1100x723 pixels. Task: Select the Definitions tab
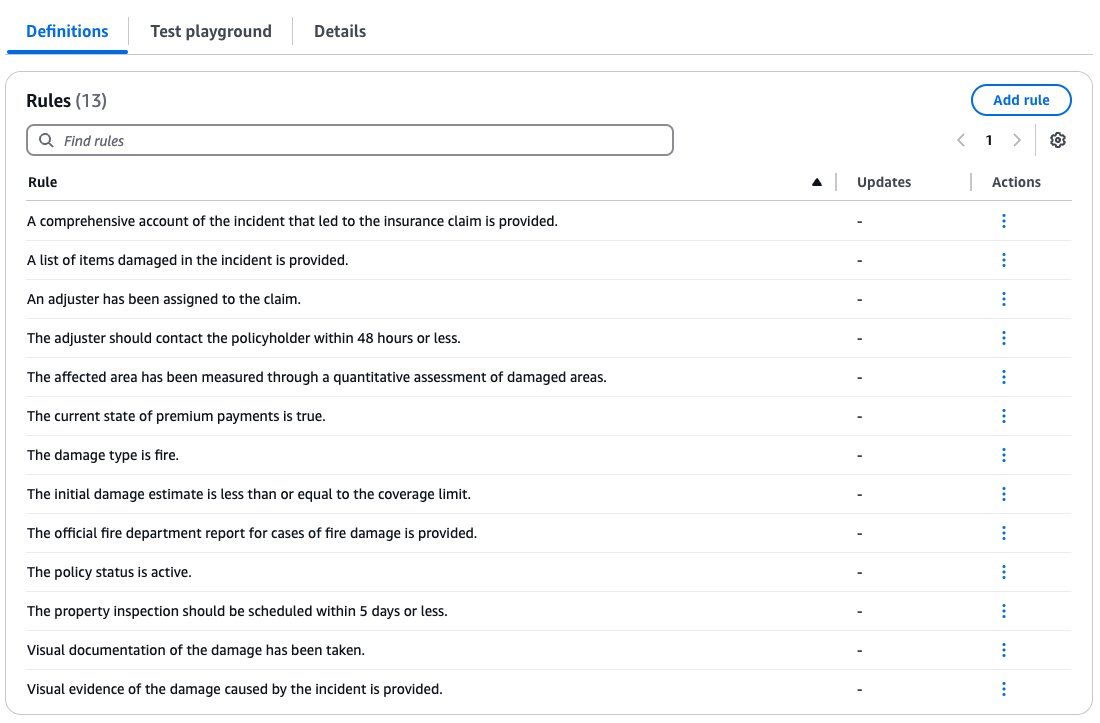[67, 31]
